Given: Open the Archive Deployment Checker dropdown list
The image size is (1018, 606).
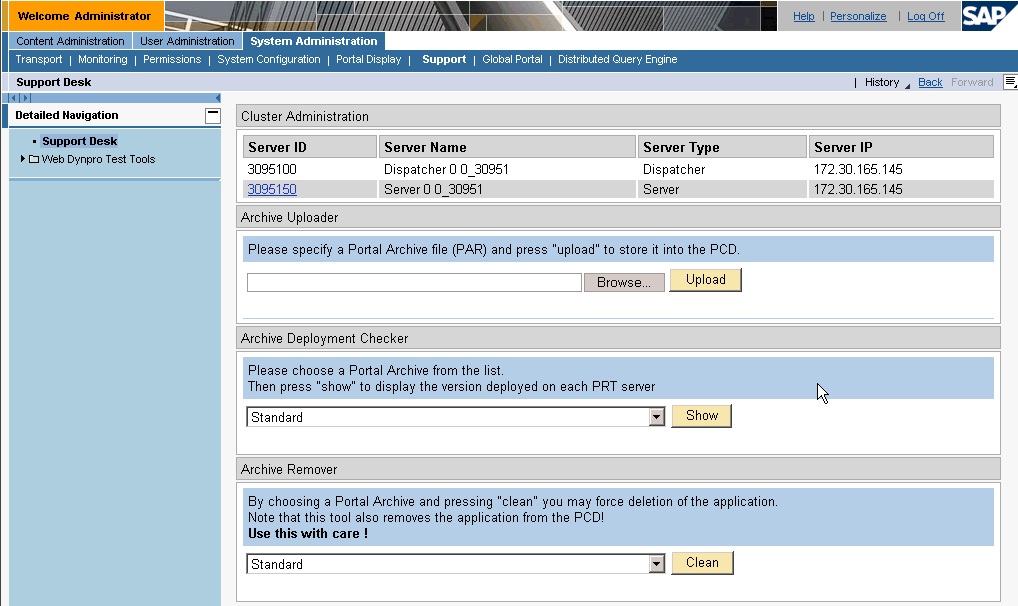Looking at the screenshot, I should 656,417.
